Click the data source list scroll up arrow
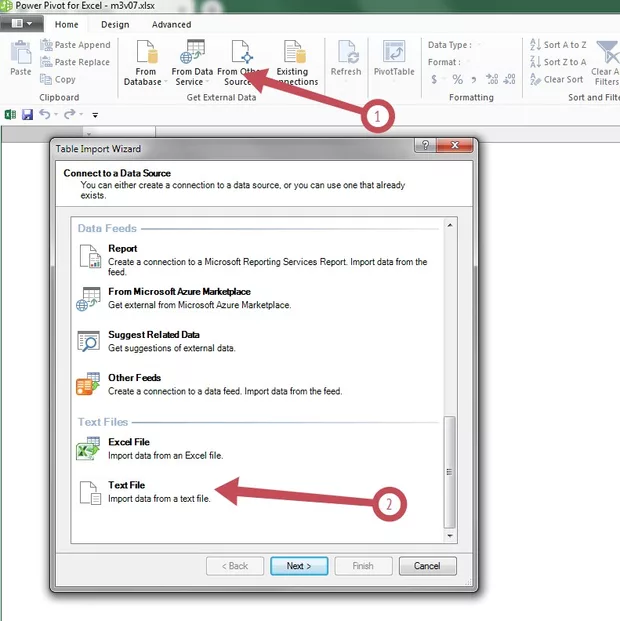 (x=450, y=225)
